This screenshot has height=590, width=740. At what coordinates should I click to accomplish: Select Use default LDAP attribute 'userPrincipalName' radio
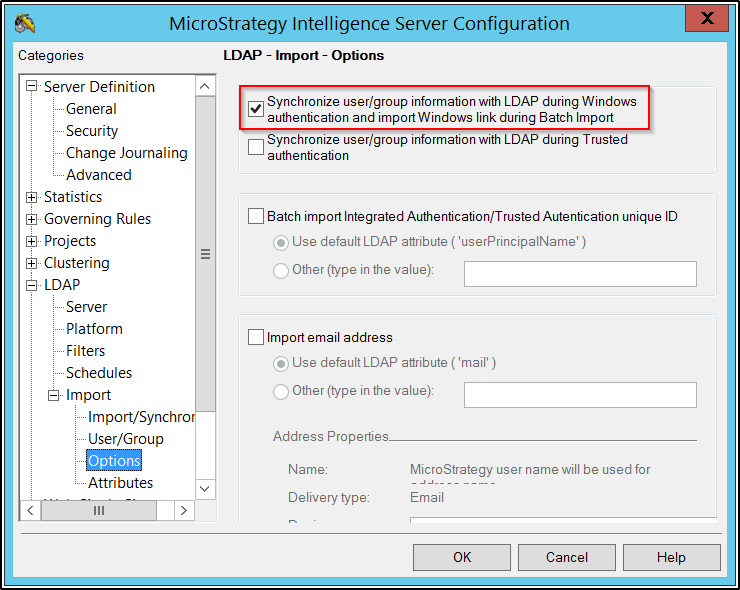(x=281, y=243)
